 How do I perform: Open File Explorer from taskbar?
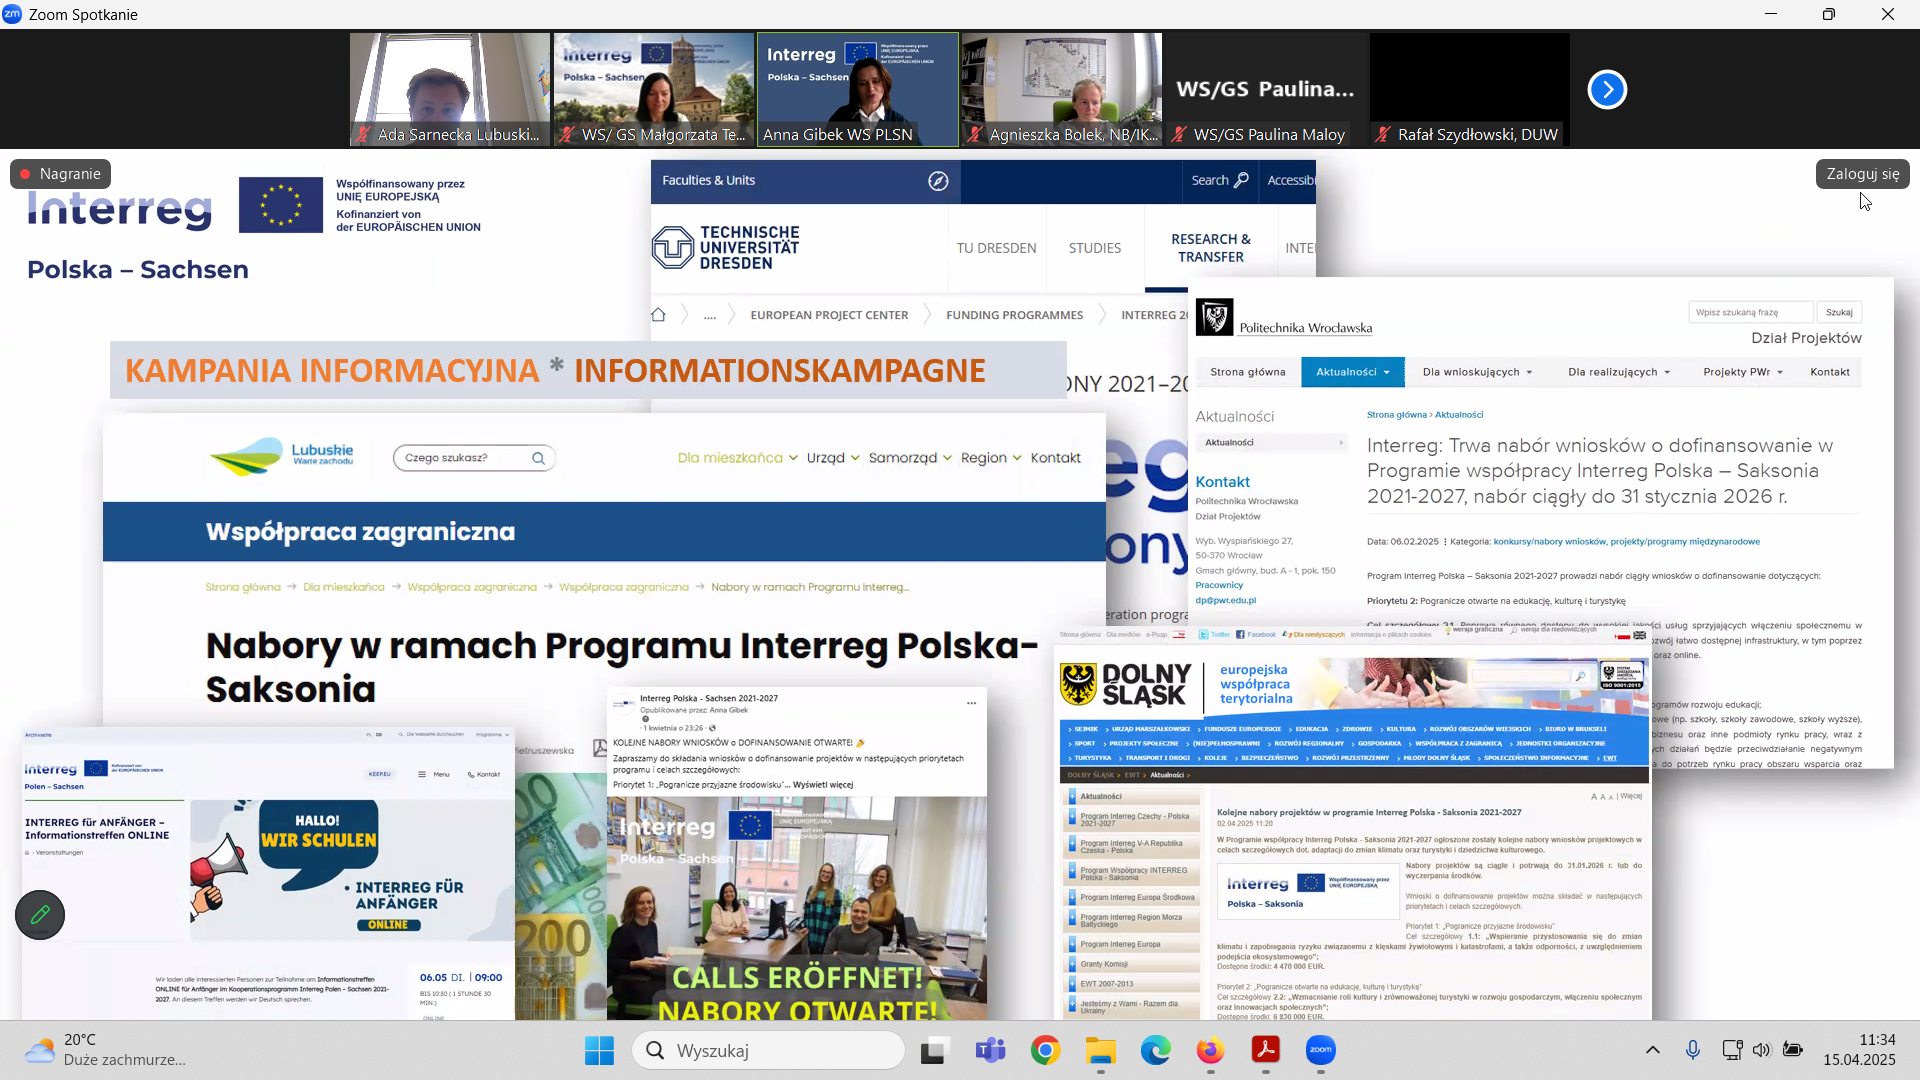point(1100,1050)
